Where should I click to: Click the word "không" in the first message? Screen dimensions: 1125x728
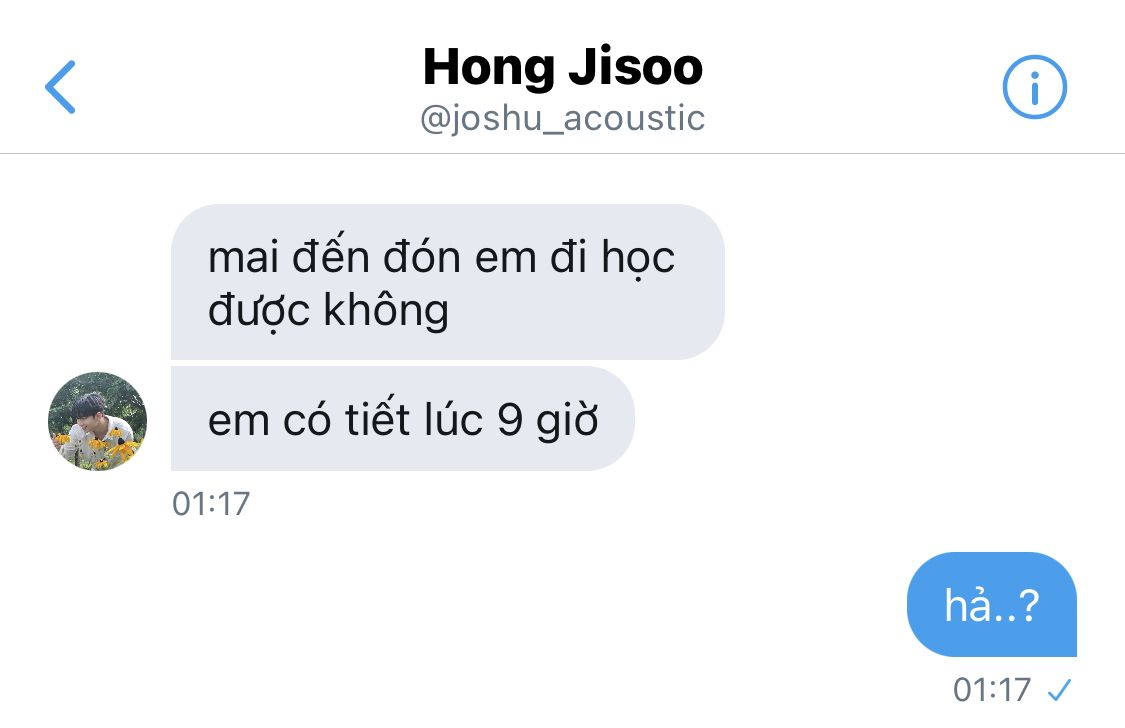(386, 311)
